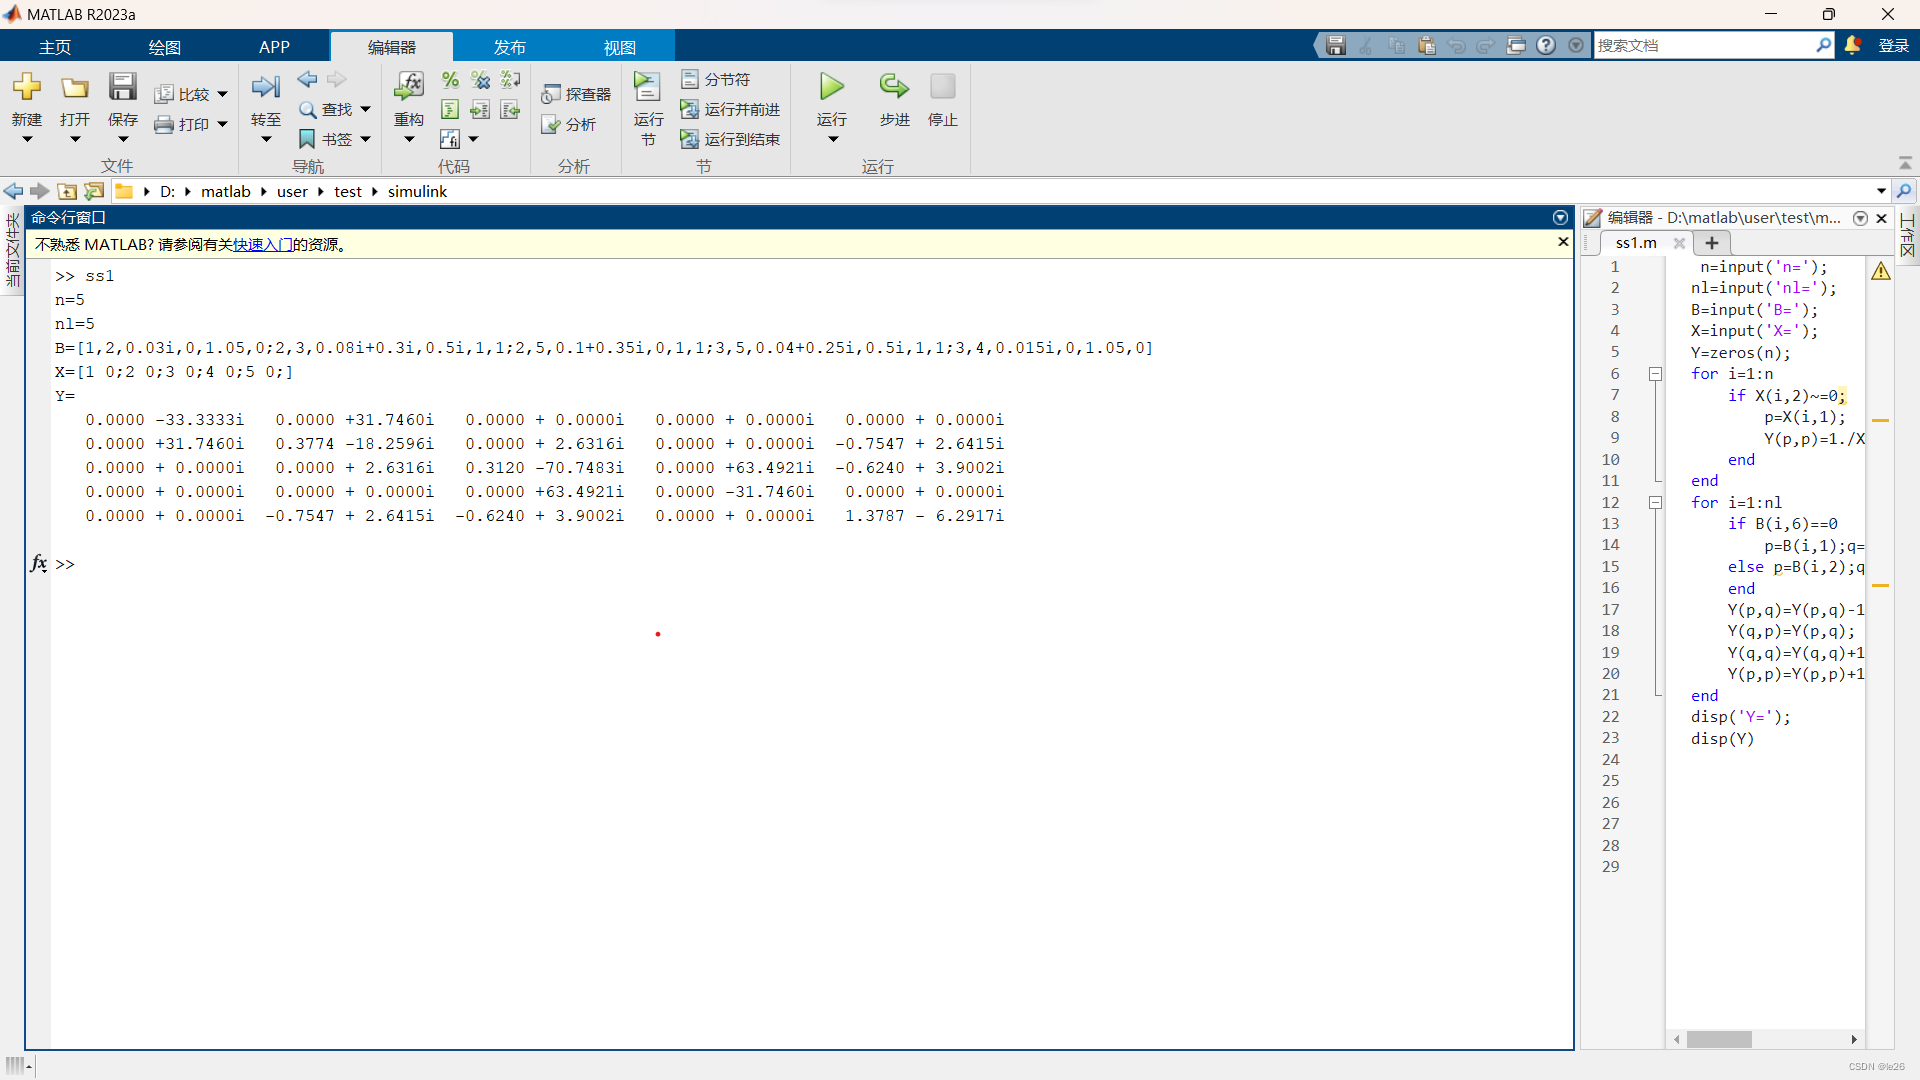Click the 'test' folder in the path
The image size is (1920, 1080).
[x=348, y=191]
